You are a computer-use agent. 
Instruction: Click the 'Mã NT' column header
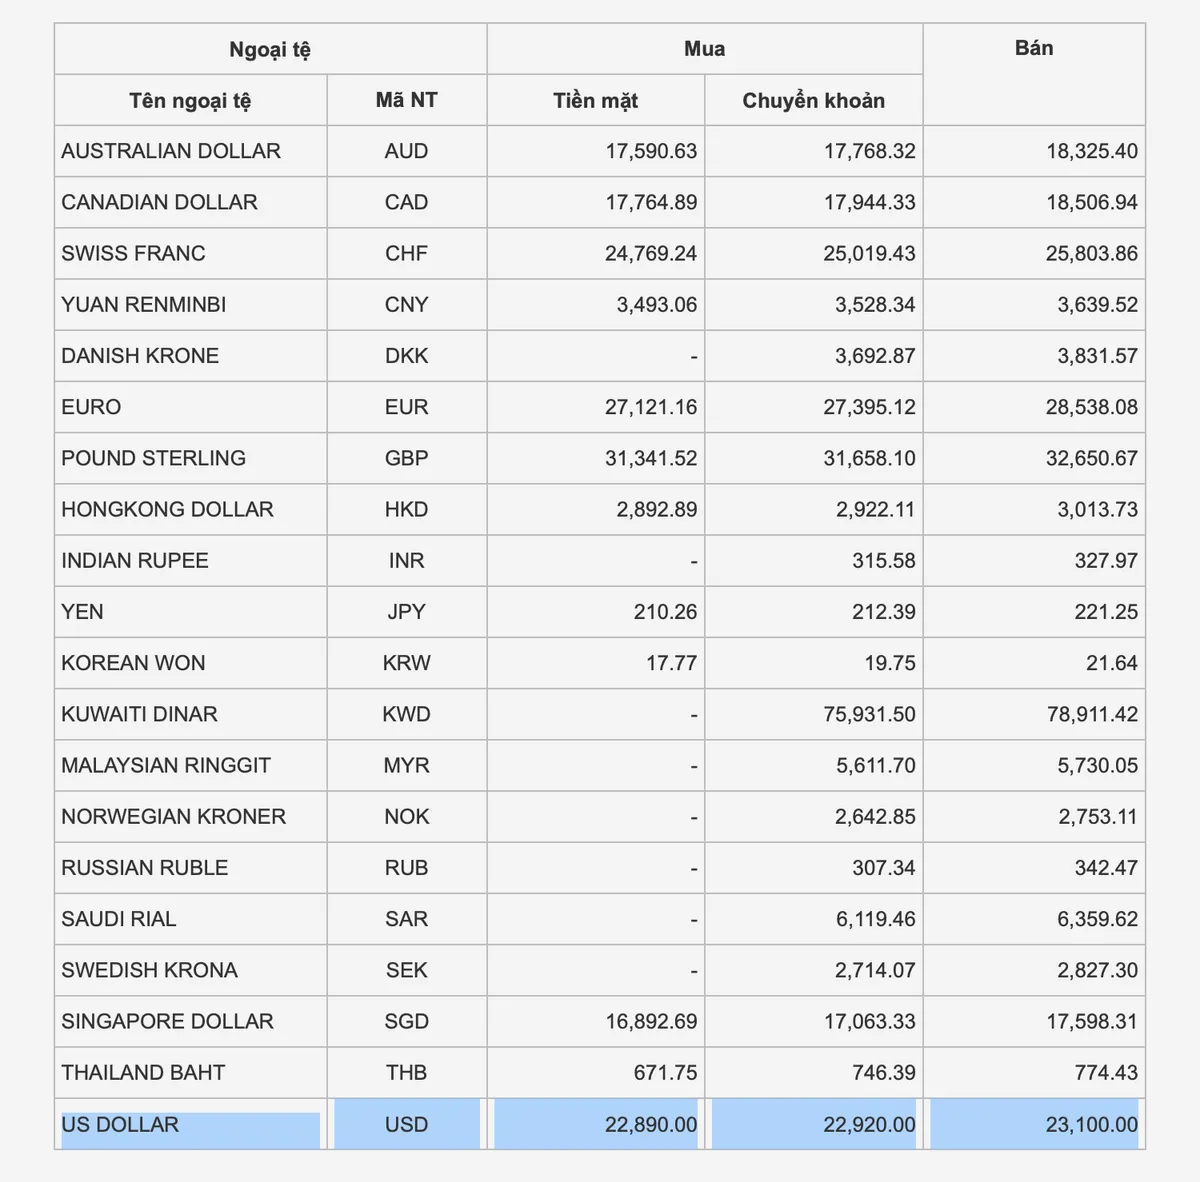click(406, 100)
